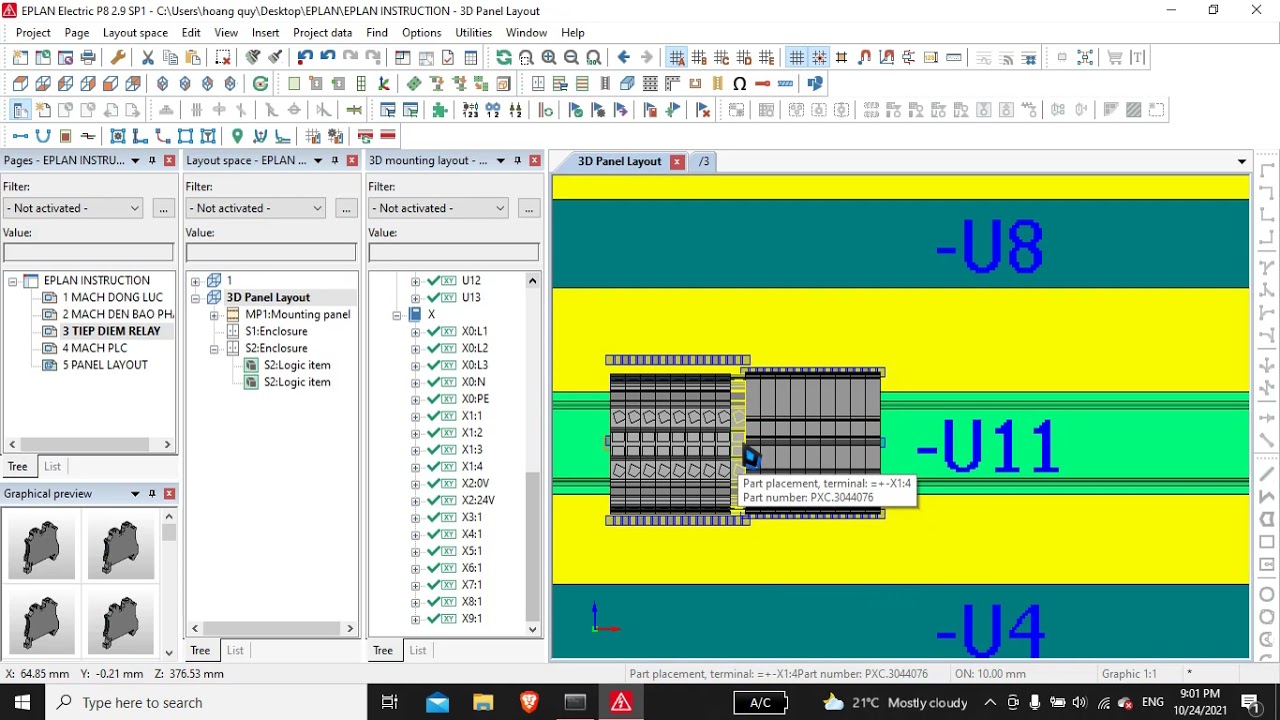Toggle Grid D button
This screenshot has width=1280, height=720.
(743, 58)
